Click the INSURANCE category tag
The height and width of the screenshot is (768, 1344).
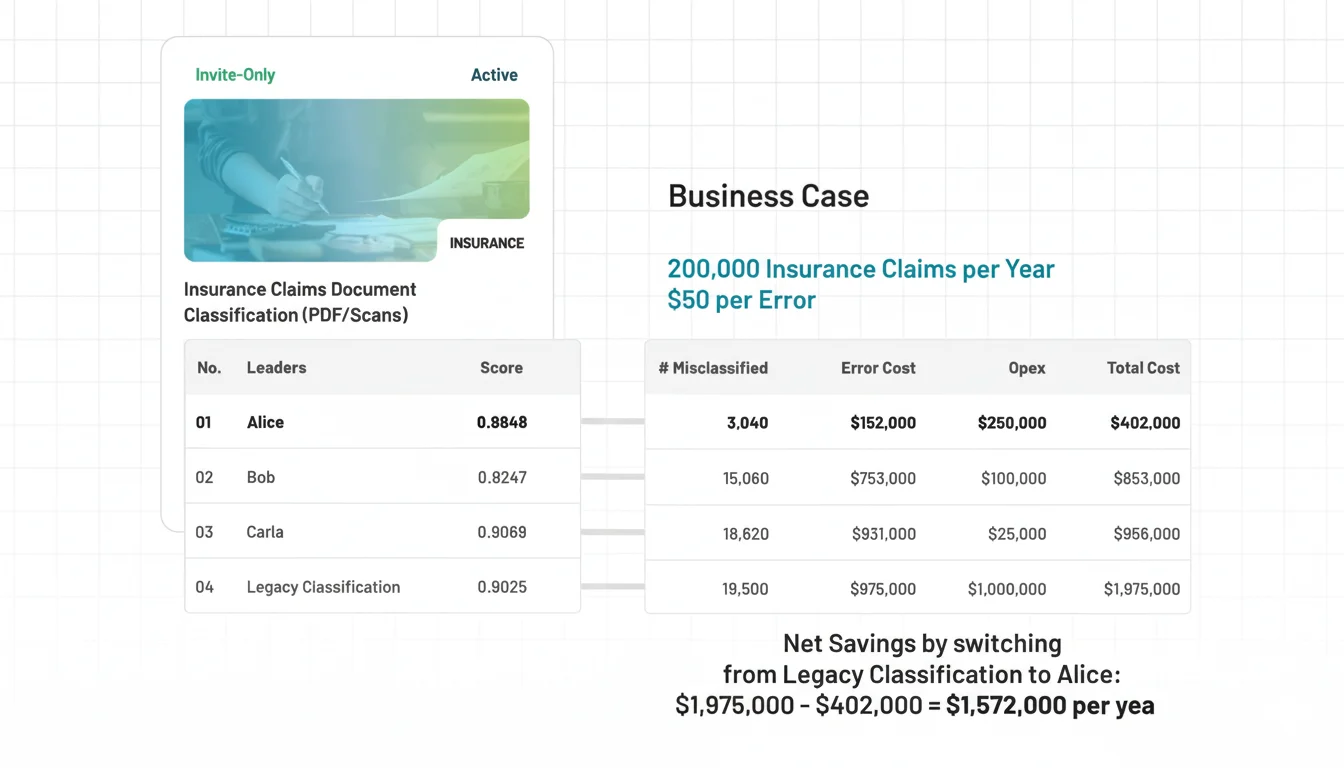coord(486,243)
